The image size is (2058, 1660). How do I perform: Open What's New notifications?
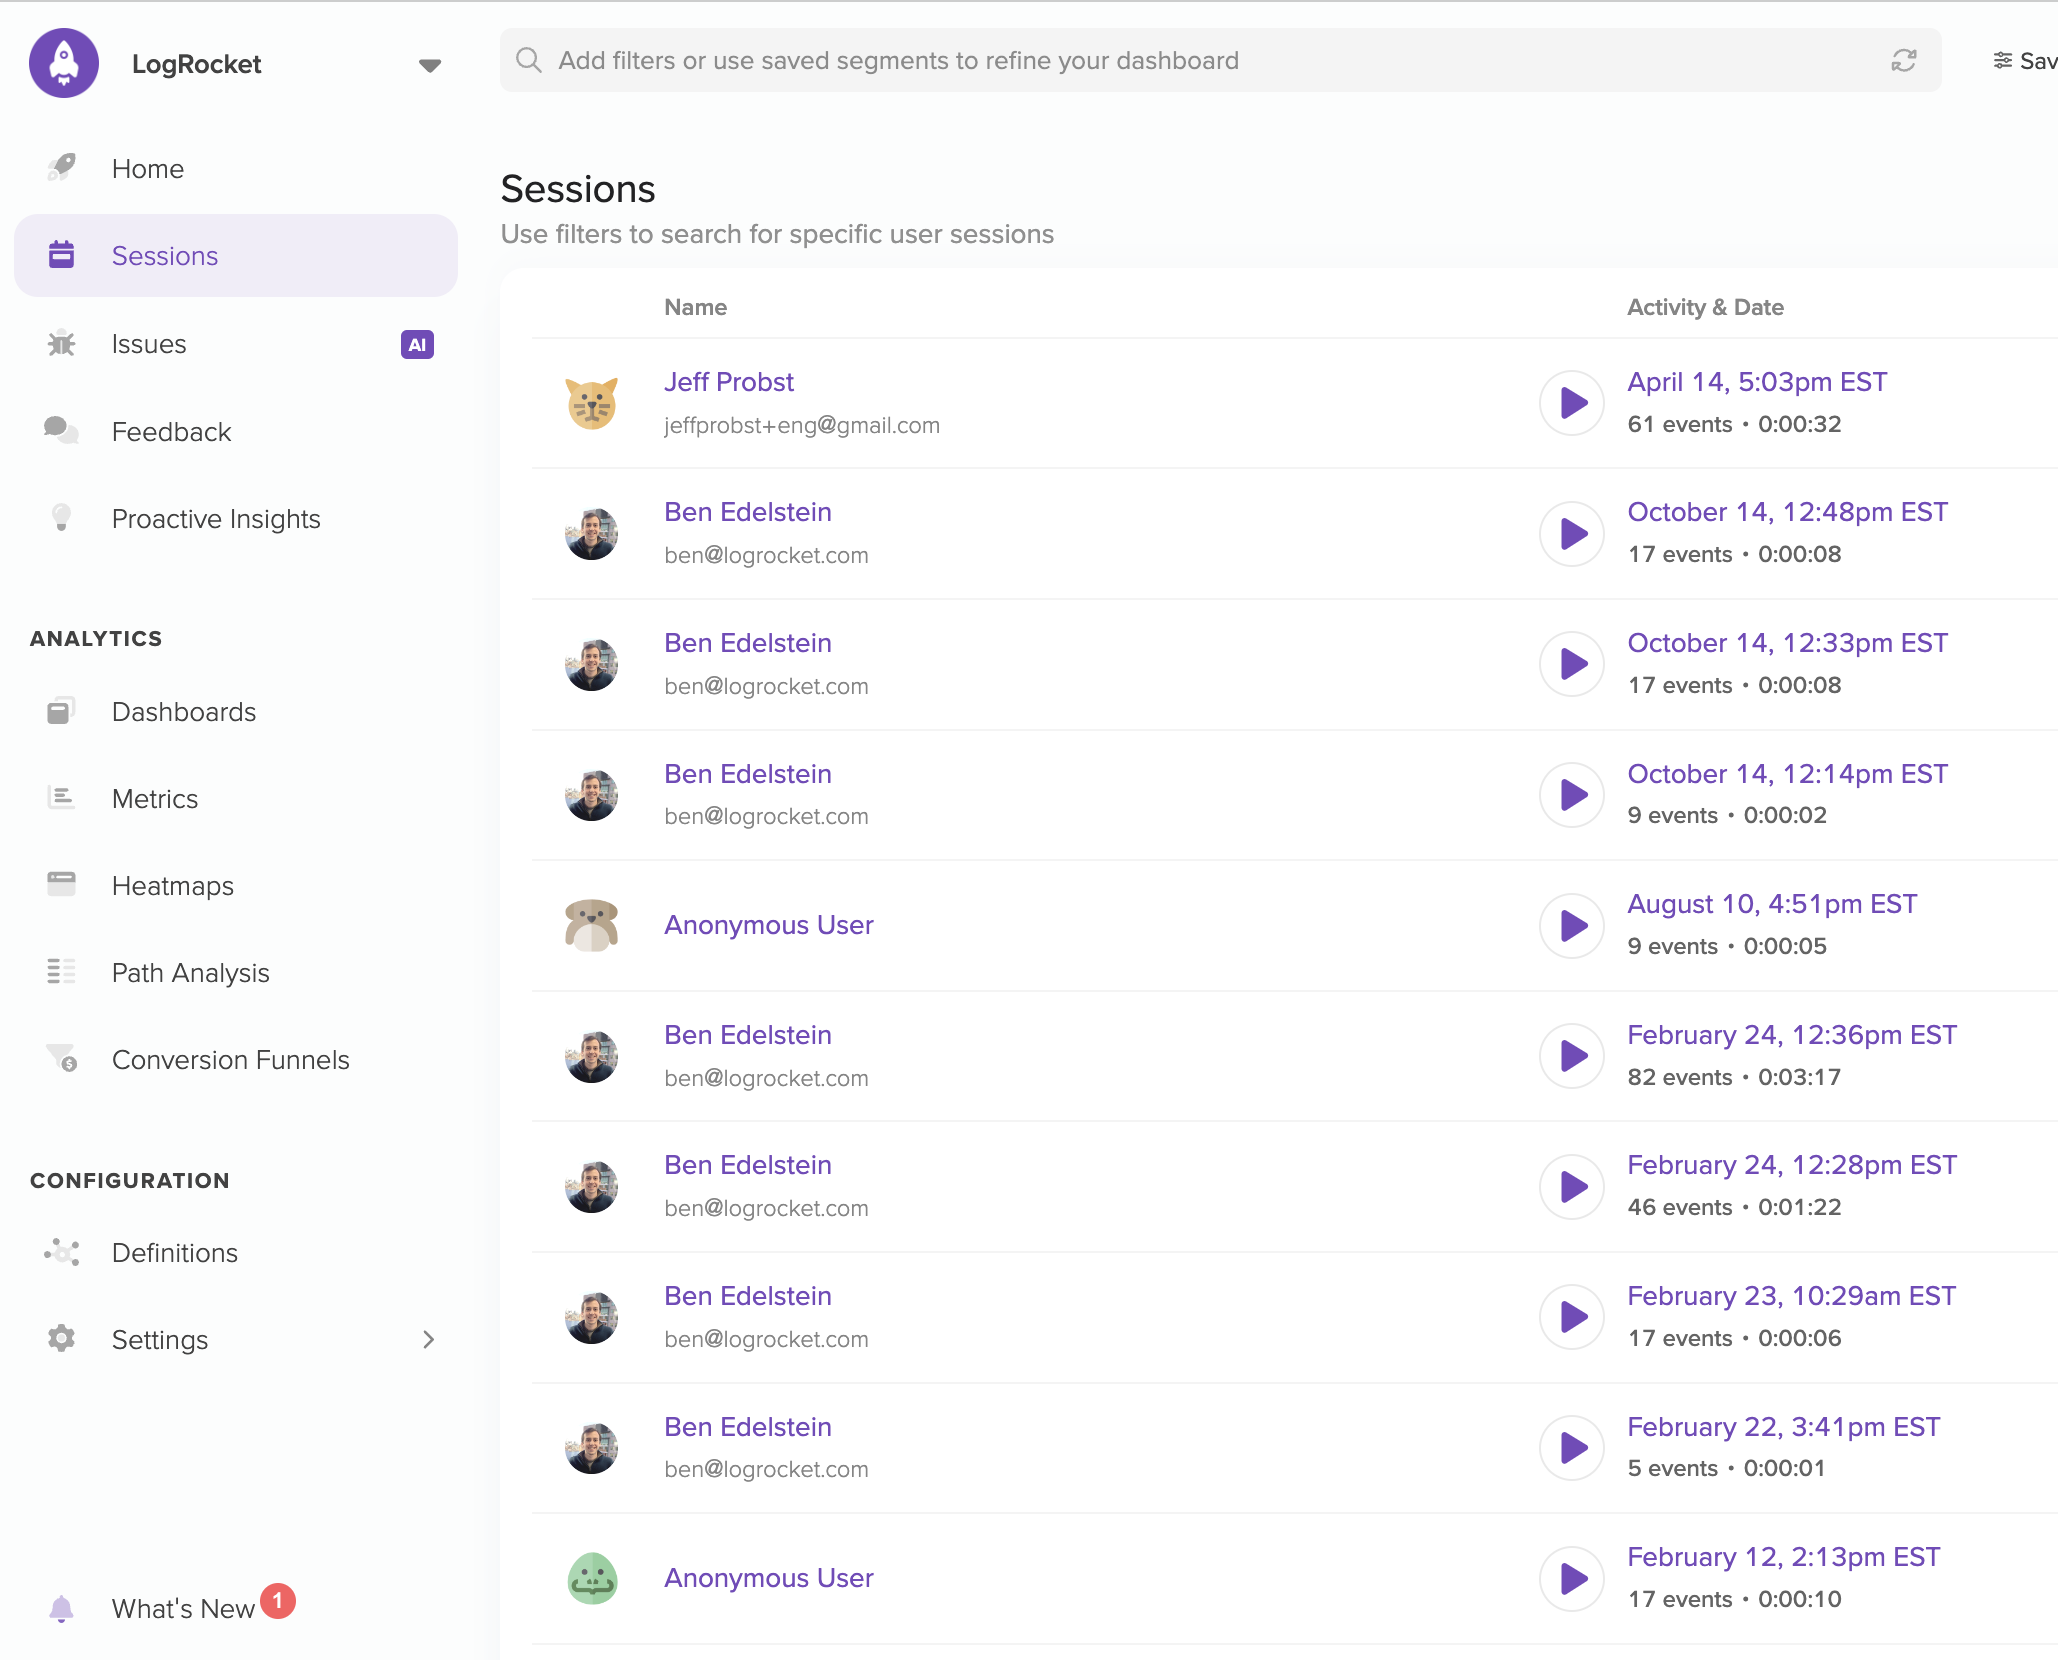(183, 1609)
